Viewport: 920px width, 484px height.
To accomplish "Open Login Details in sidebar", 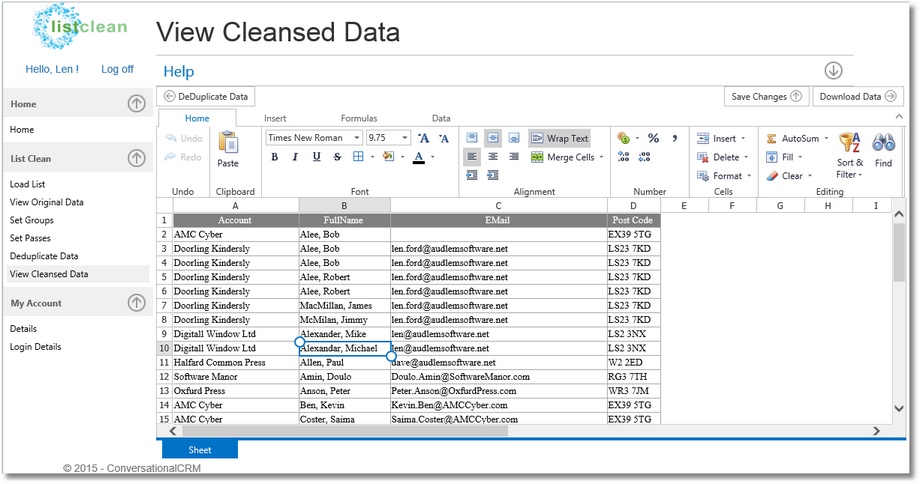I will [x=35, y=347].
